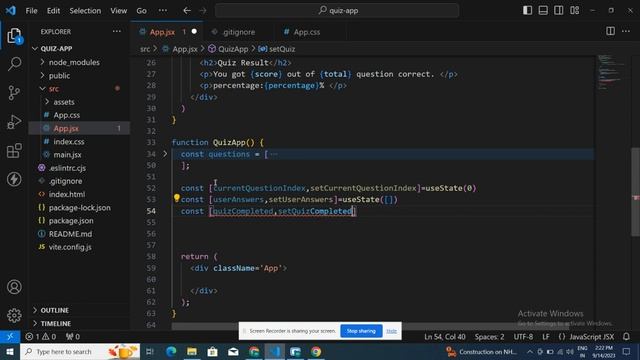The width and height of the screenshot is (640, 360).
Task: Open the Edit menu
Action: [x=53, y=11]
